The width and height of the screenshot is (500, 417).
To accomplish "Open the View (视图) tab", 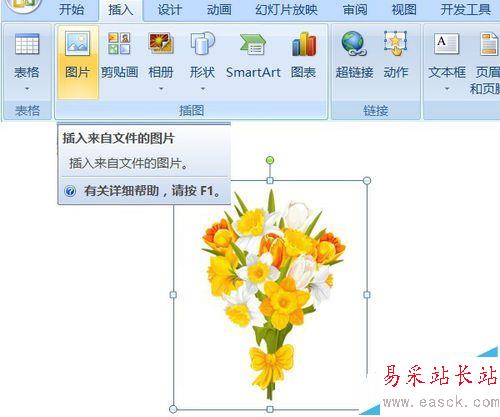I will click(404, 9).
